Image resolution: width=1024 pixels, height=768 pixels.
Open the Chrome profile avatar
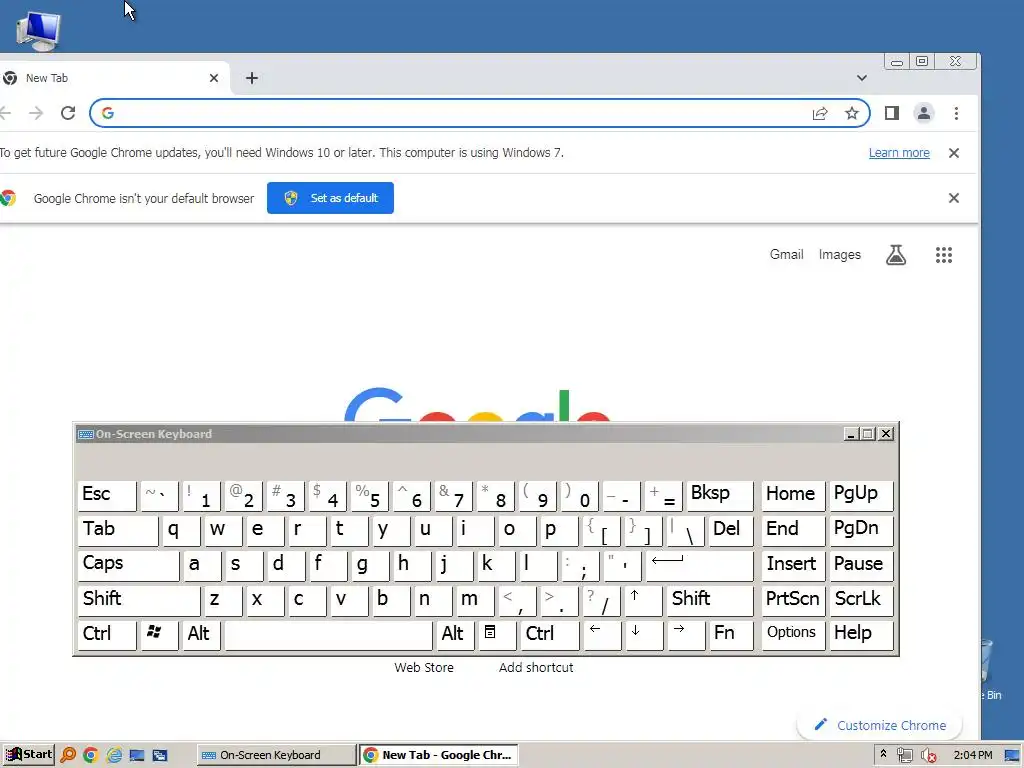click(x=923, y=114)
